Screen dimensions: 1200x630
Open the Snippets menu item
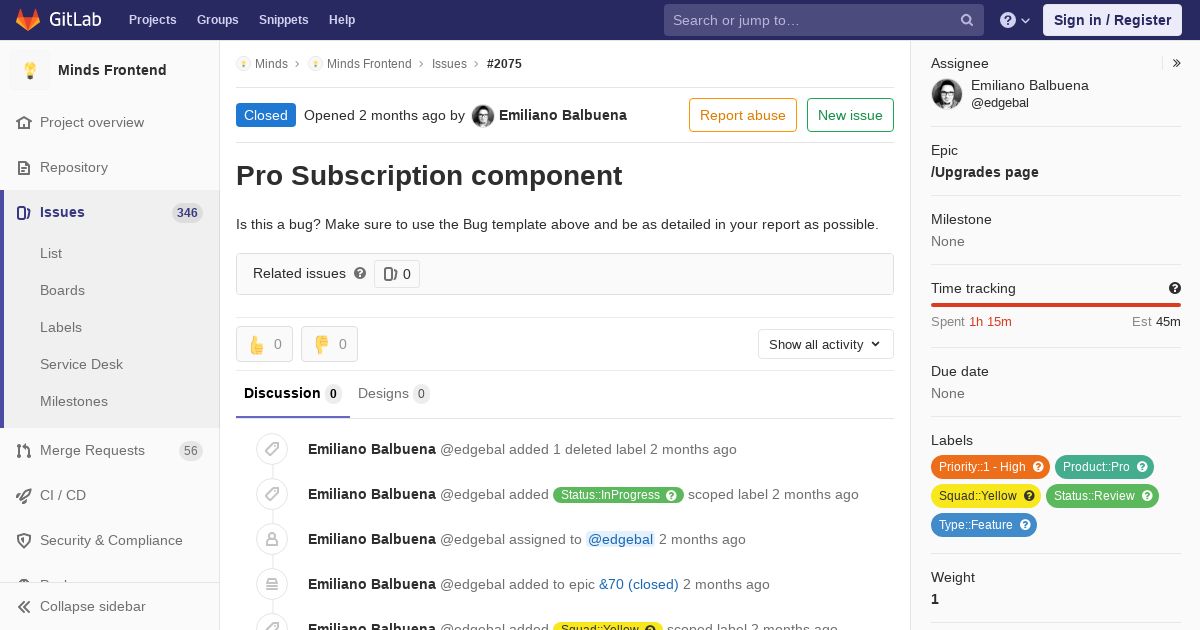tap(284, 20)
